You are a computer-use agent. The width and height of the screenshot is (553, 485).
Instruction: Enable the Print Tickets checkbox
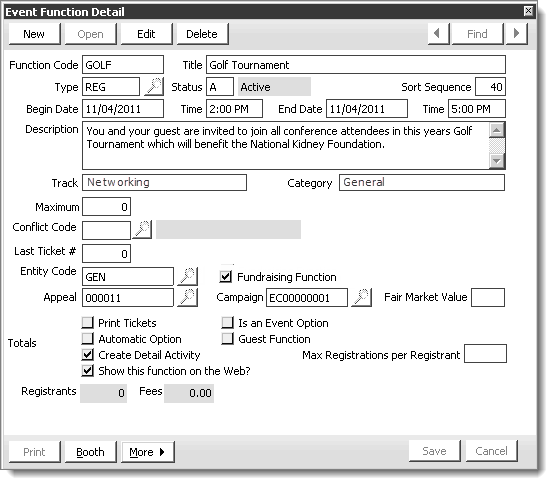pos(87,322)
